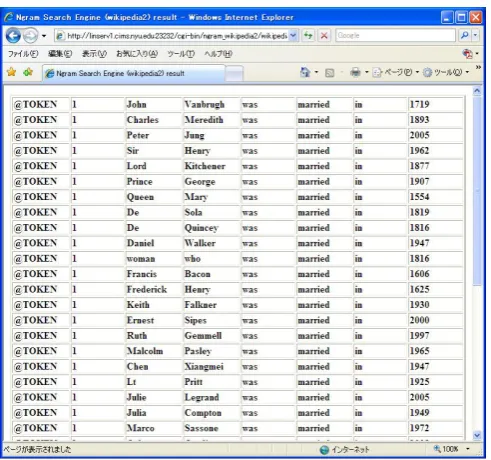Refresh the page with the green arrows icon
The height and width of the screenshot is (460, 491).
click(308, 35)
